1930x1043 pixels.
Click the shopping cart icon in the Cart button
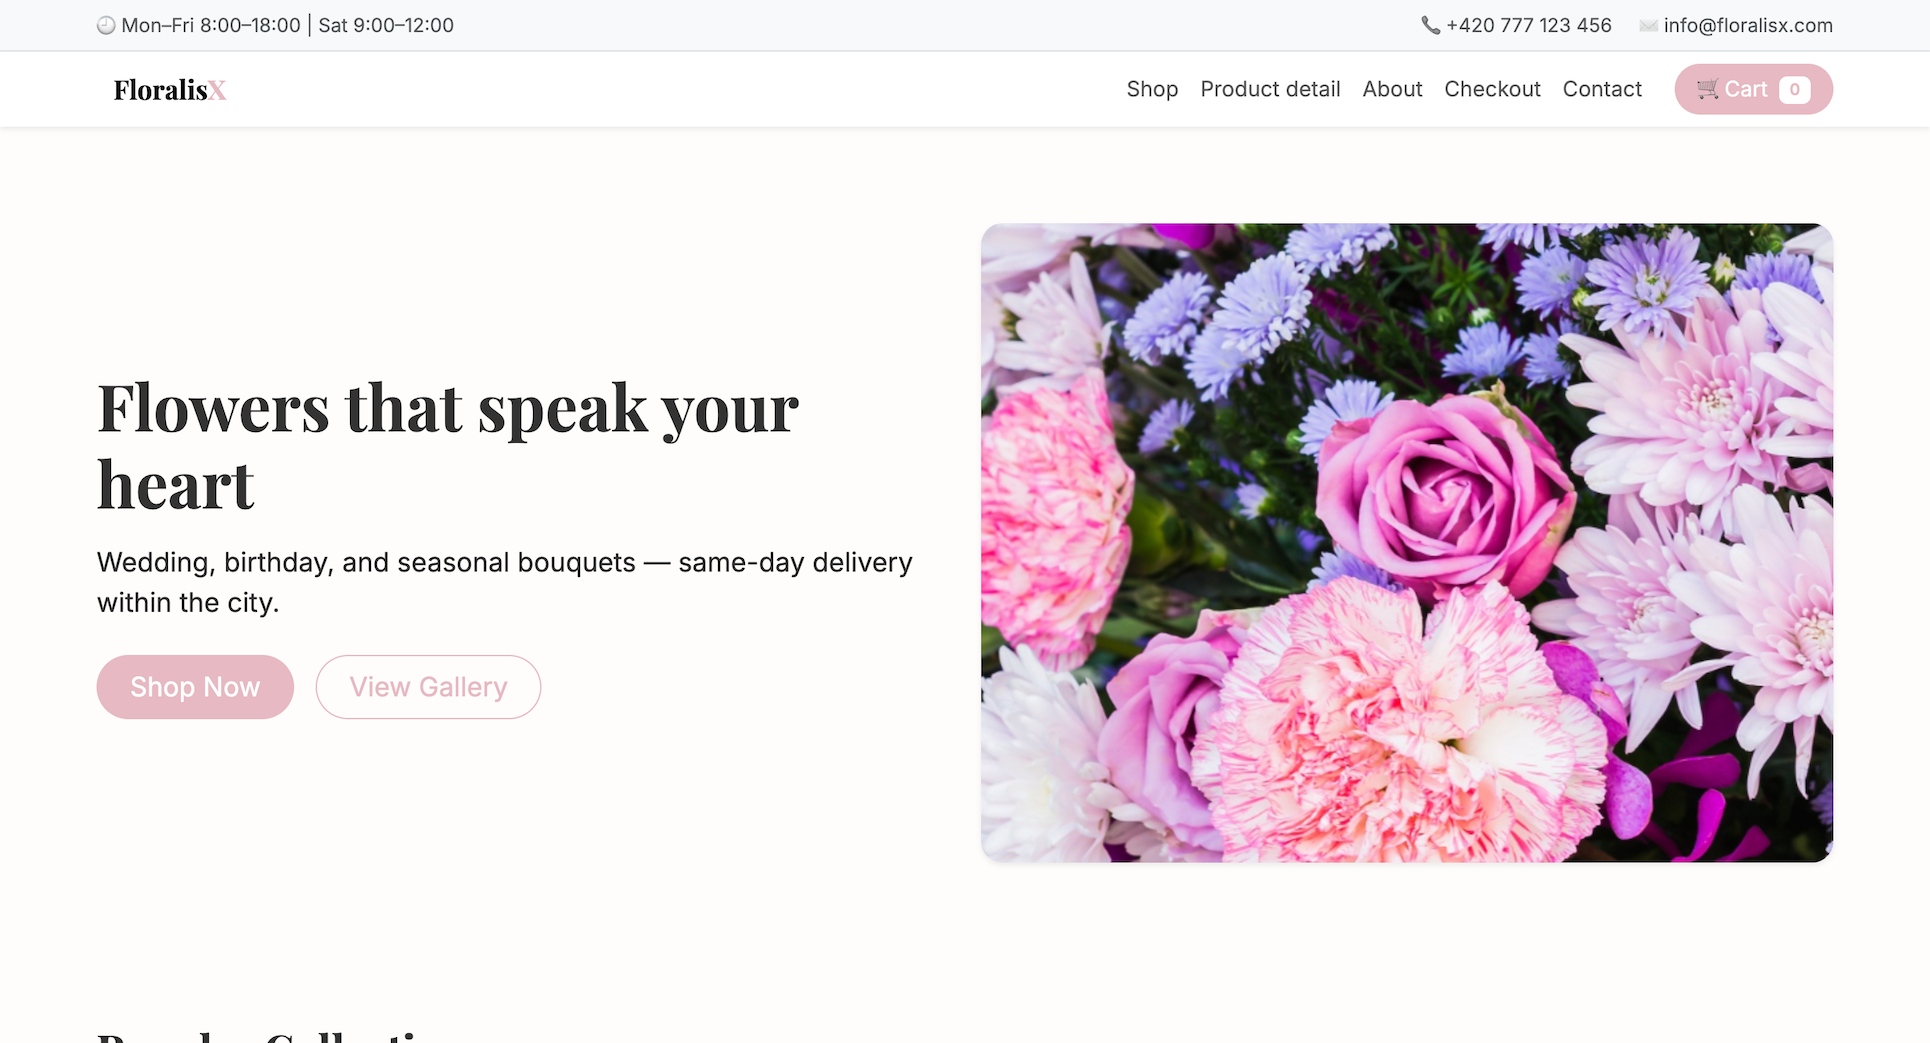pos(1707,89)
